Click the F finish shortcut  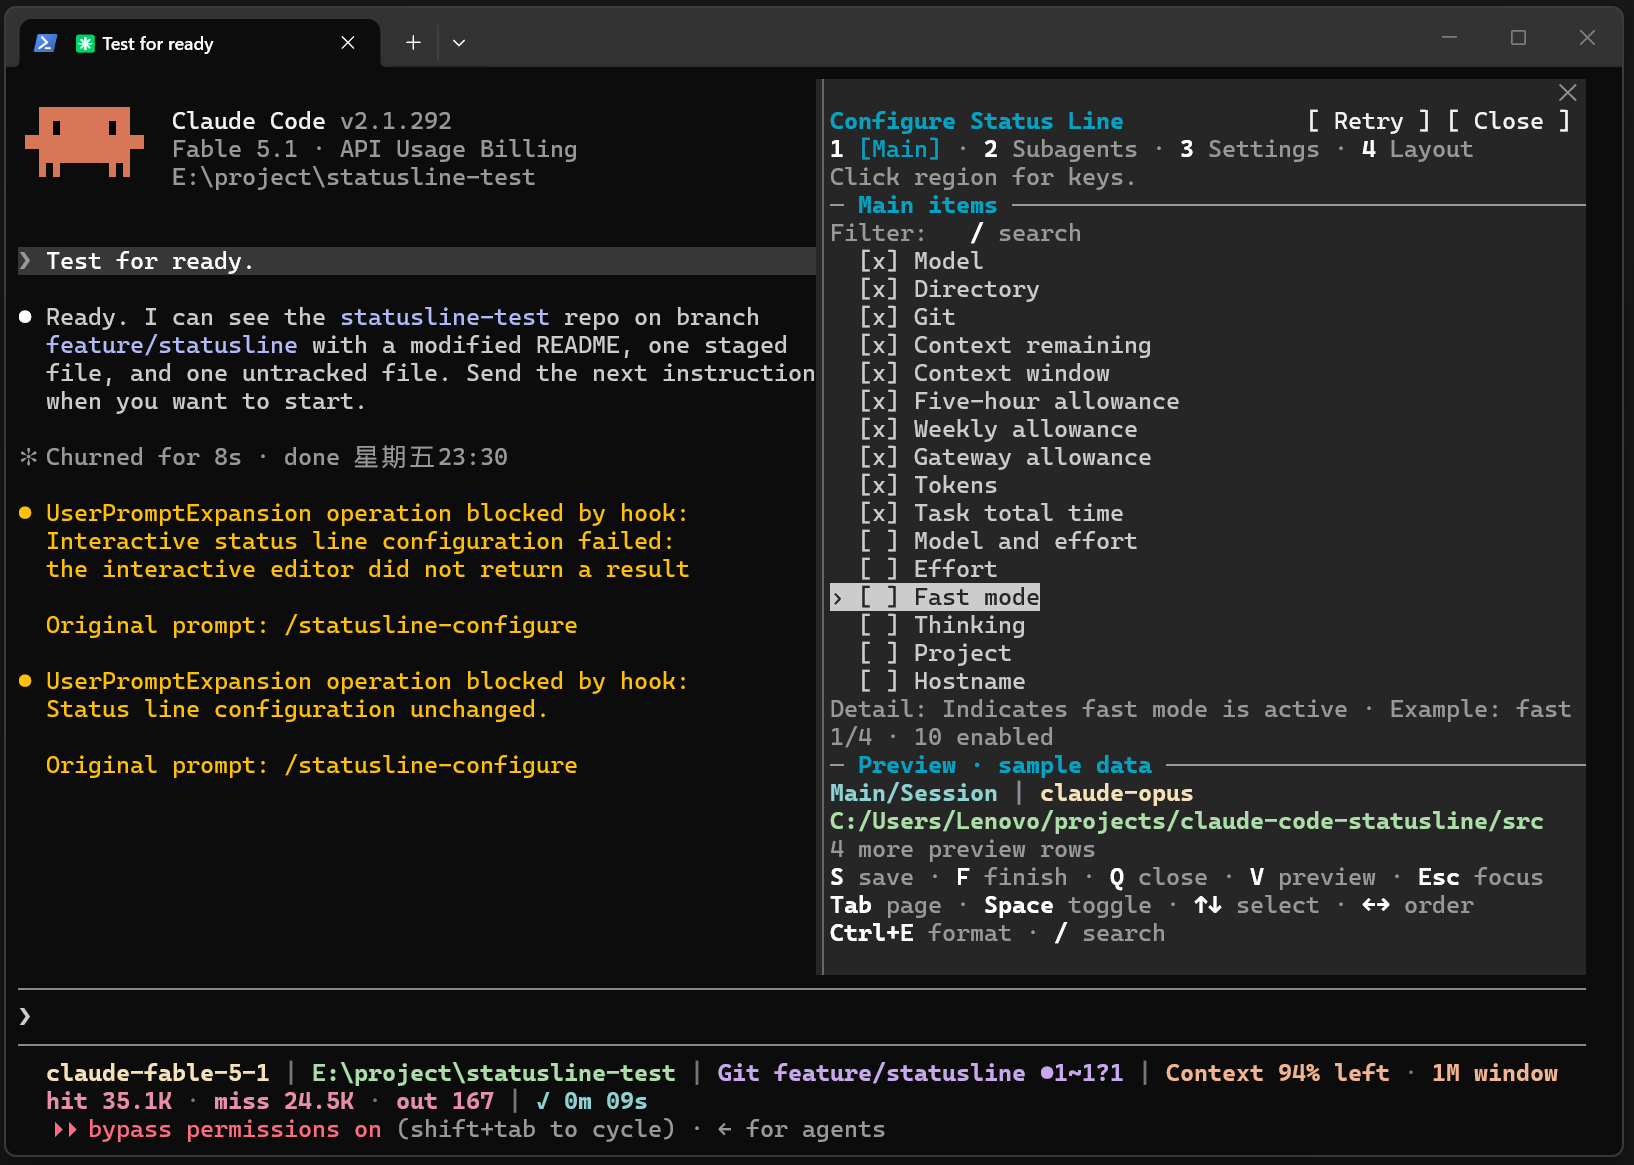point(1011,877)
